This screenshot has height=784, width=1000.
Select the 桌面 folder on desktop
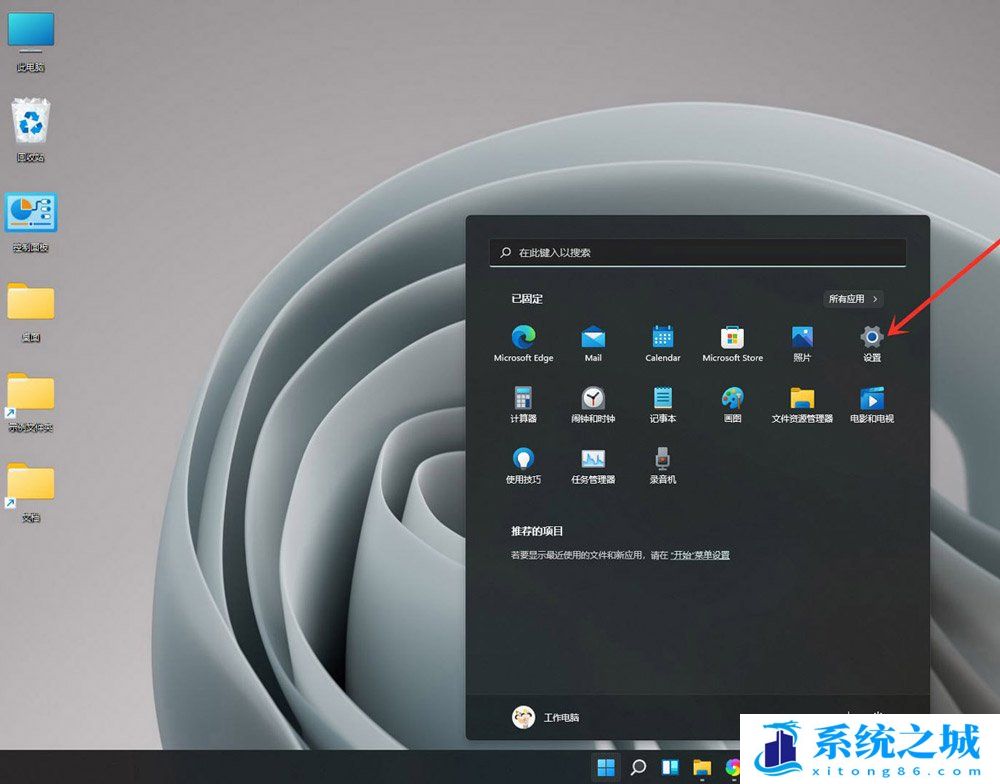coord(31,312)
